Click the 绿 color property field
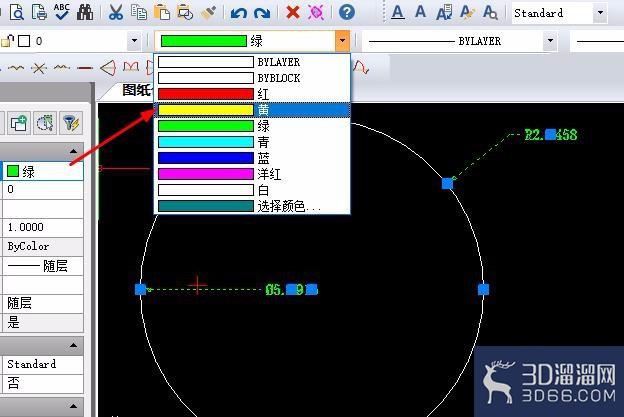624x417 pixels. 43,171
